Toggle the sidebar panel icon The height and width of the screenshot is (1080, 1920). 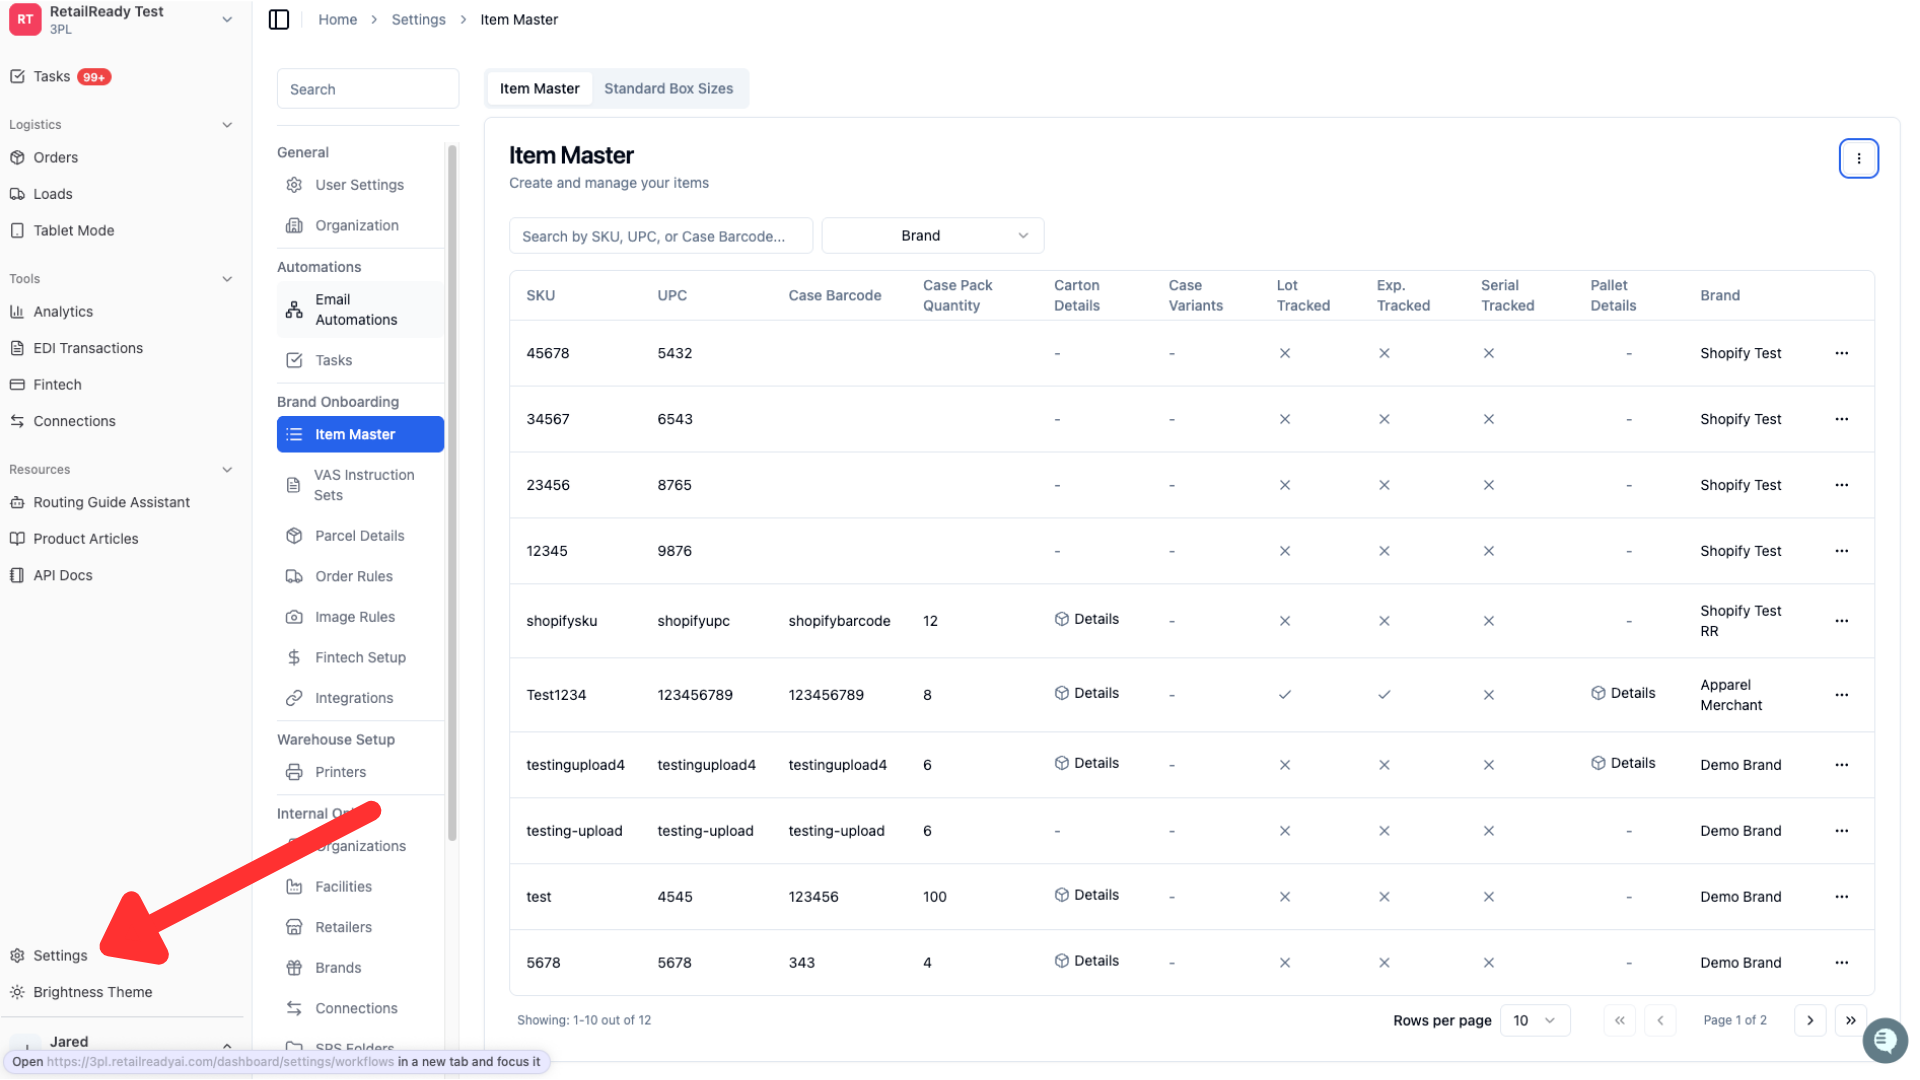279,19
